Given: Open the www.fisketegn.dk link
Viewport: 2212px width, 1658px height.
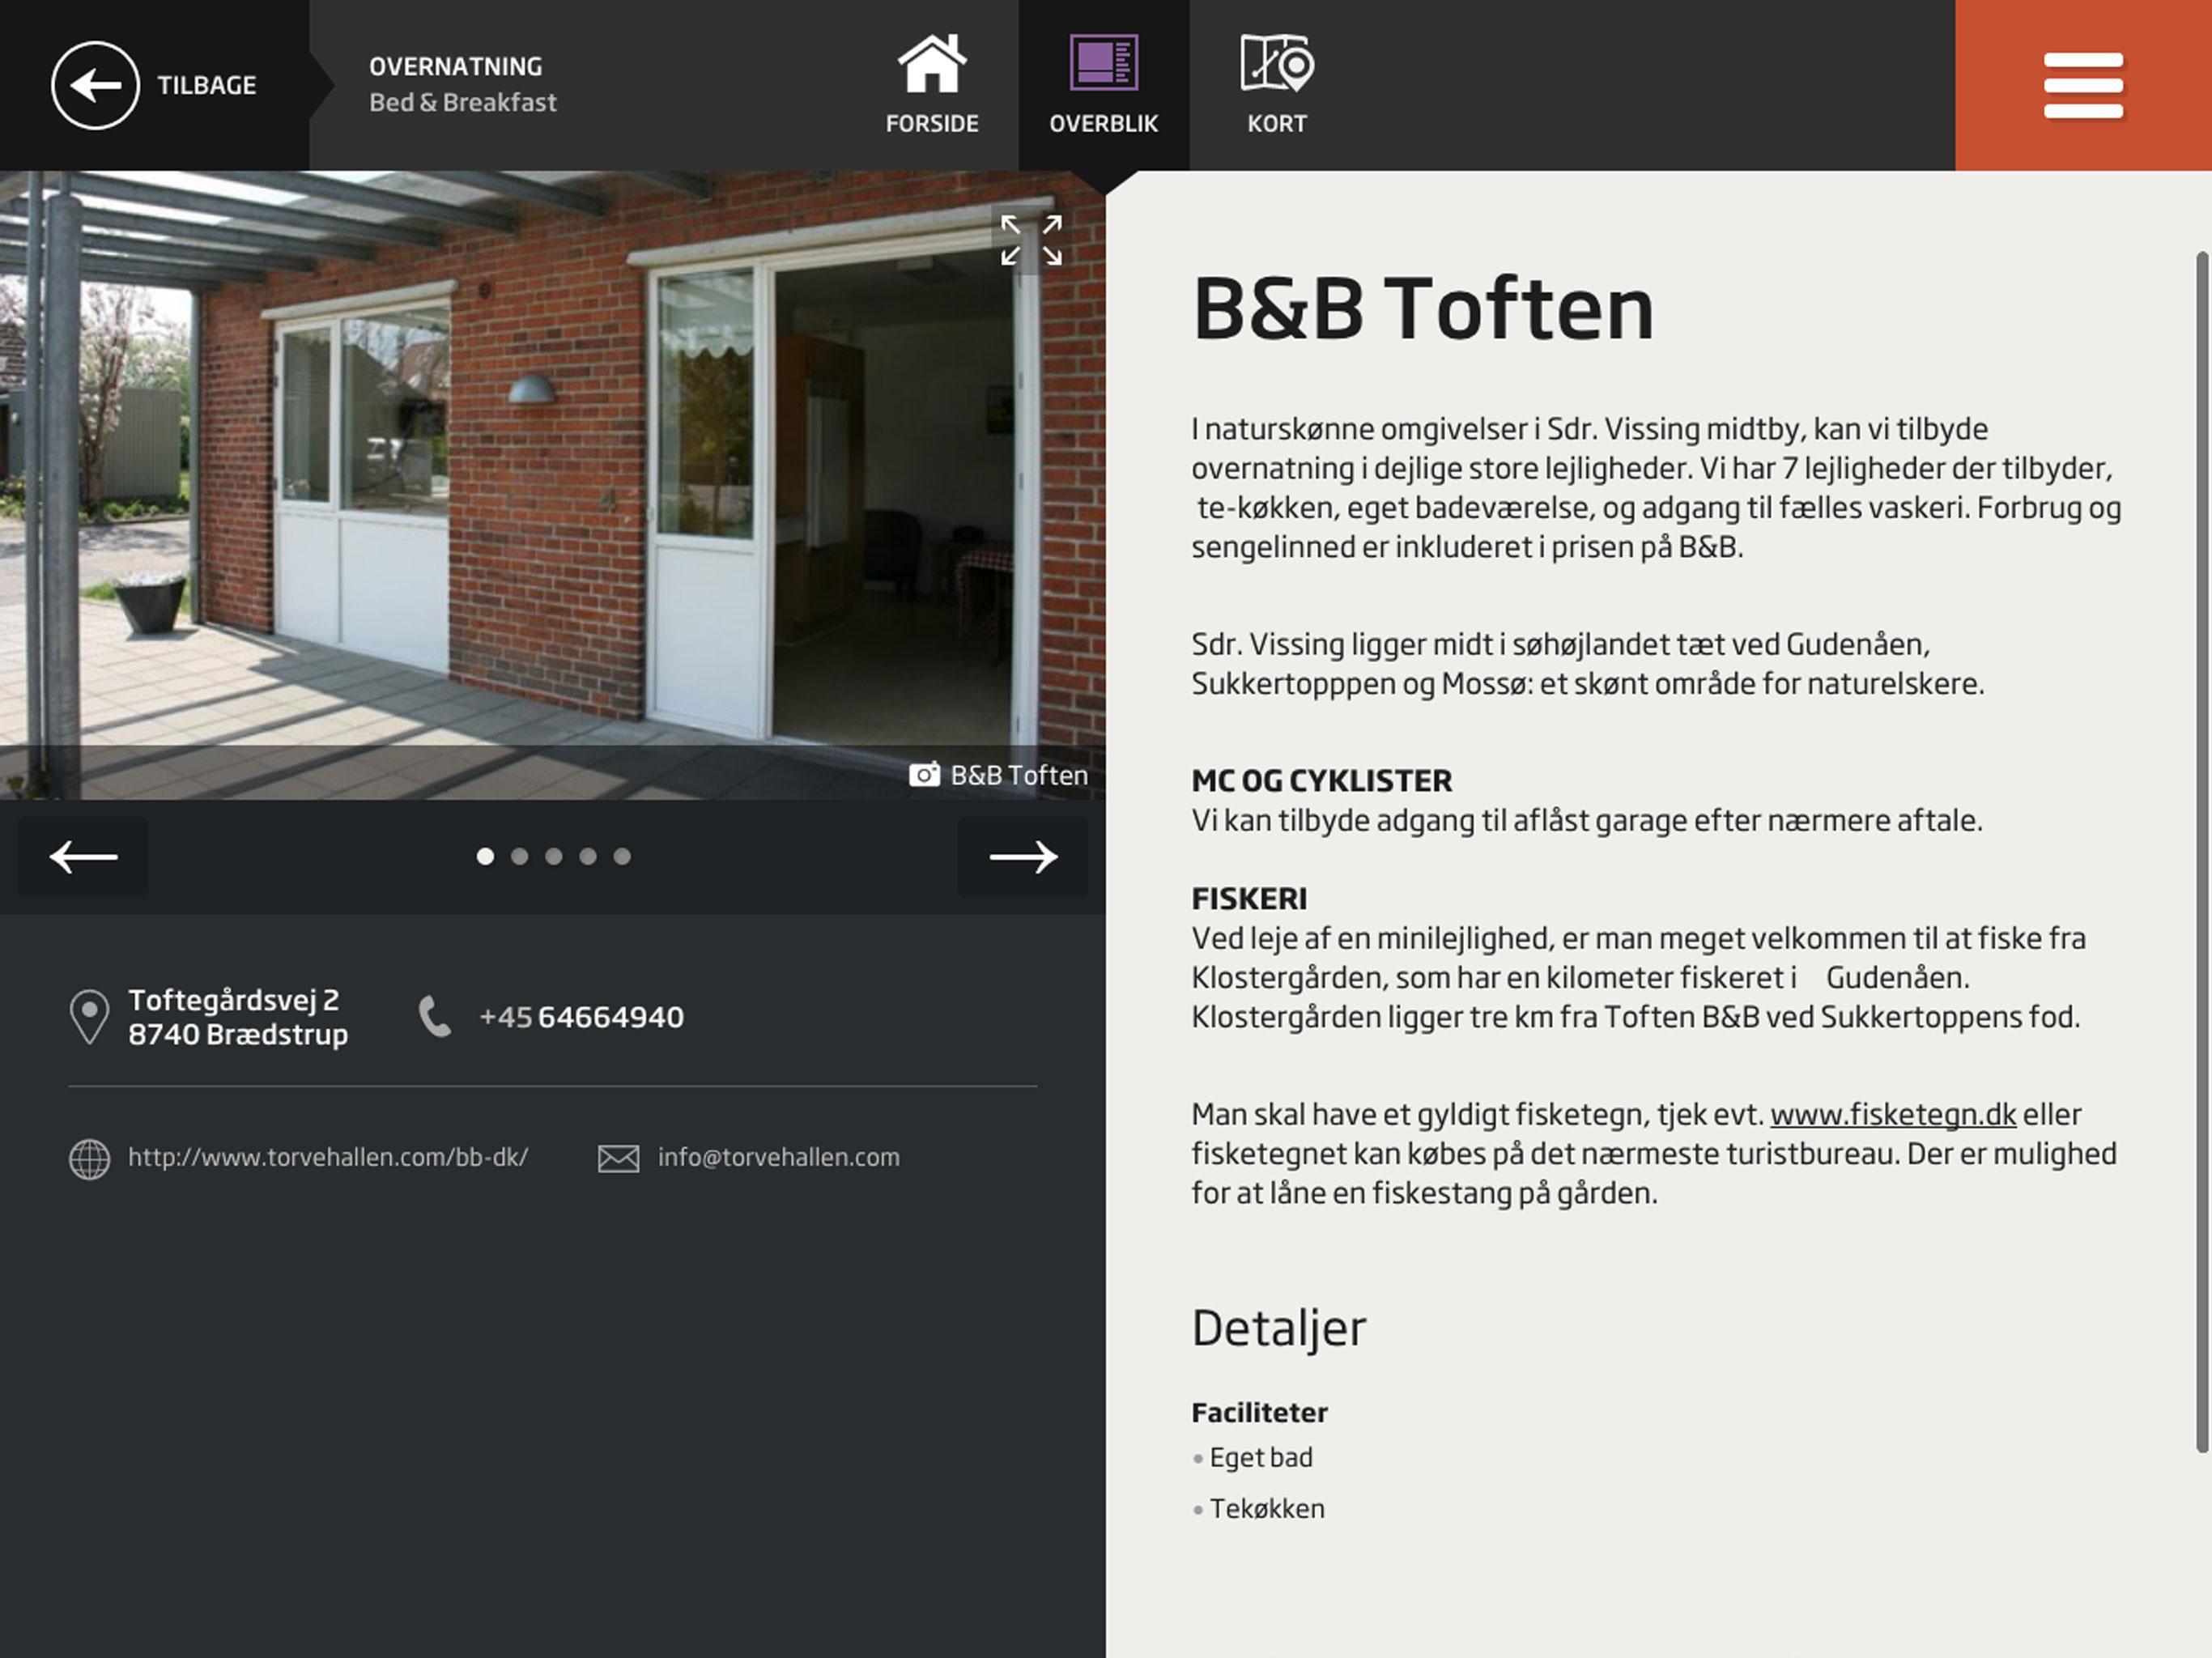Looking at the screenshot, I should (1892, 1114).
